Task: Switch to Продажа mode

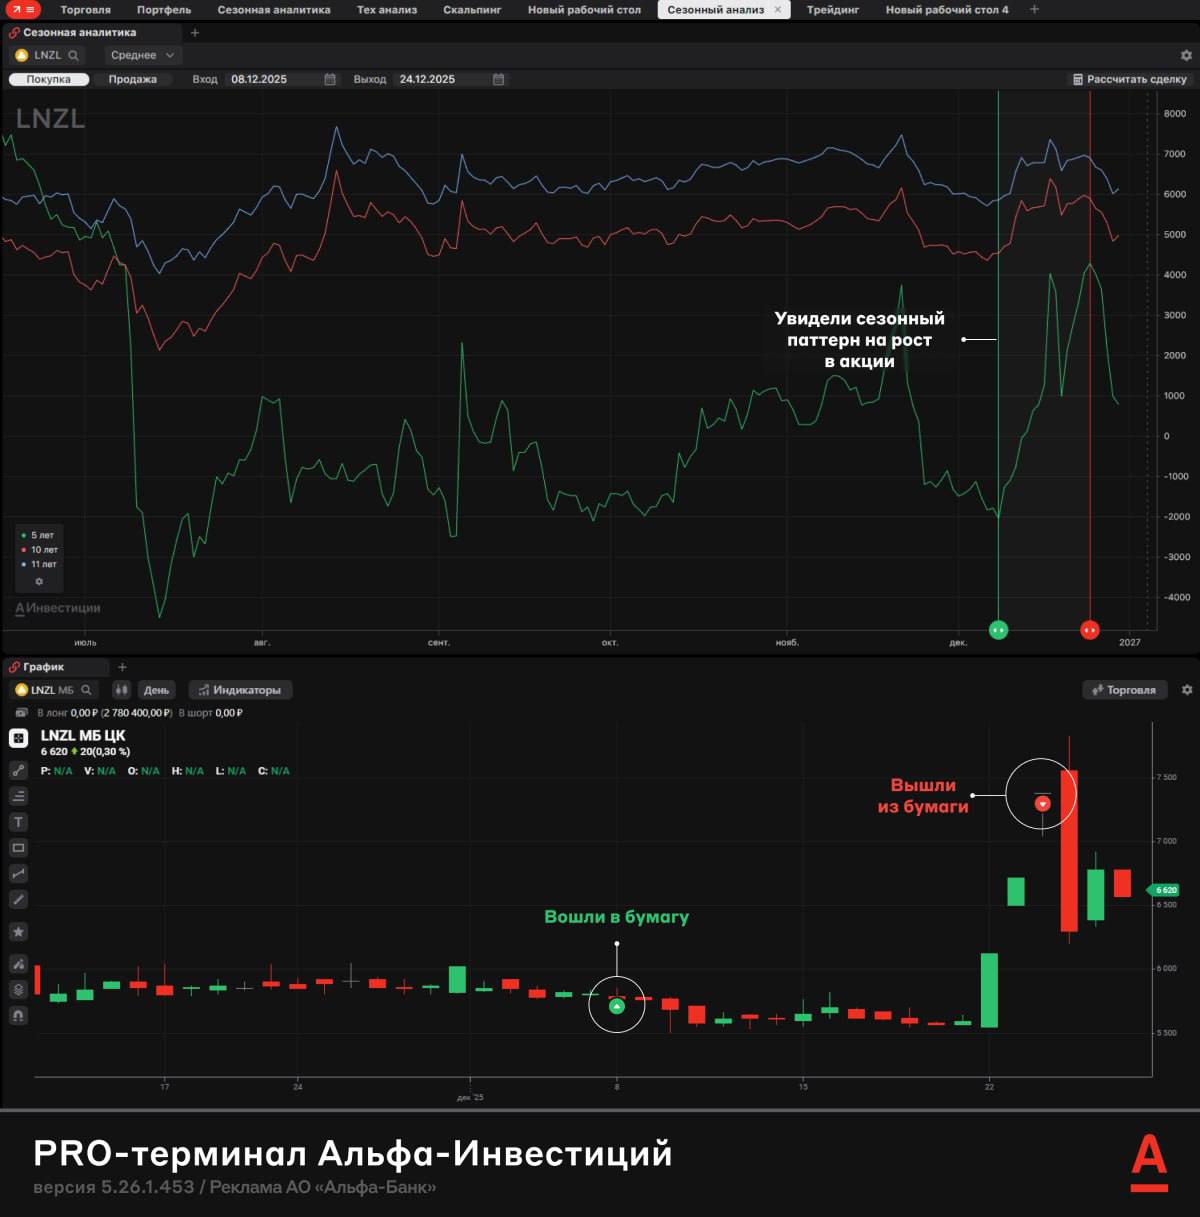Action: [134, 79]
